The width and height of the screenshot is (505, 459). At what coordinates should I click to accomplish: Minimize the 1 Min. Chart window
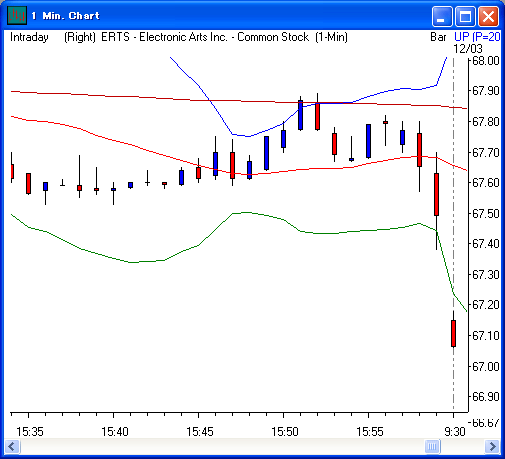pos(442,16)
